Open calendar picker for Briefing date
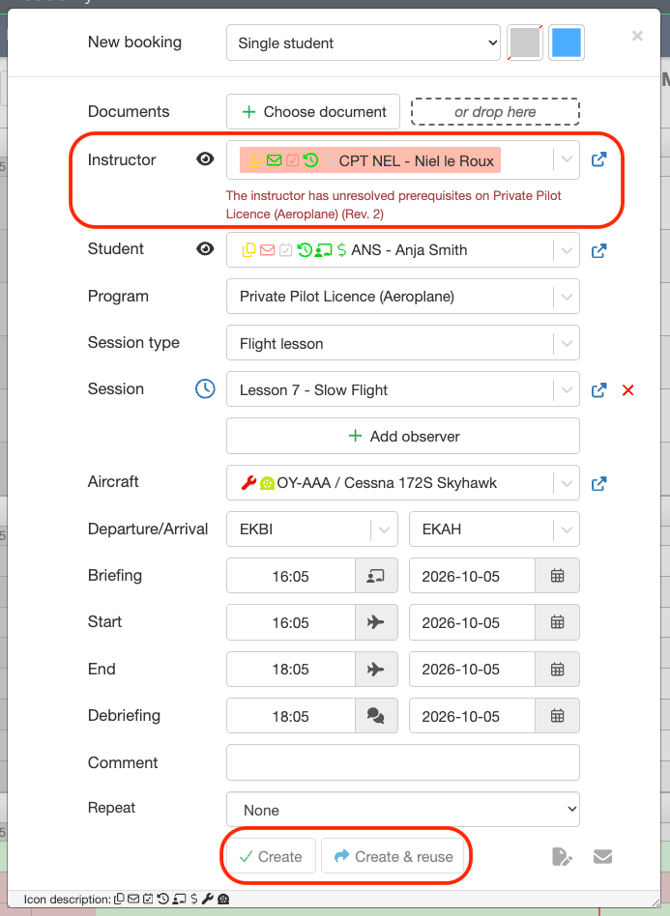The height and width of the screenshot is (916, 670). [557, 576]
